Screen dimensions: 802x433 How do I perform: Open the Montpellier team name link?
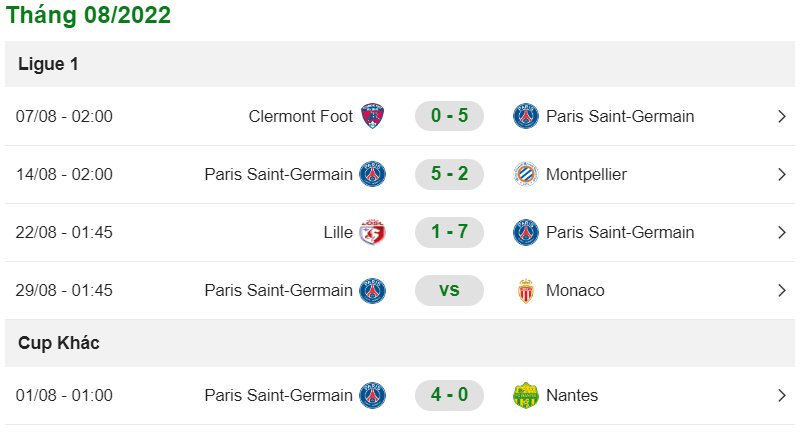coord(586,175)
